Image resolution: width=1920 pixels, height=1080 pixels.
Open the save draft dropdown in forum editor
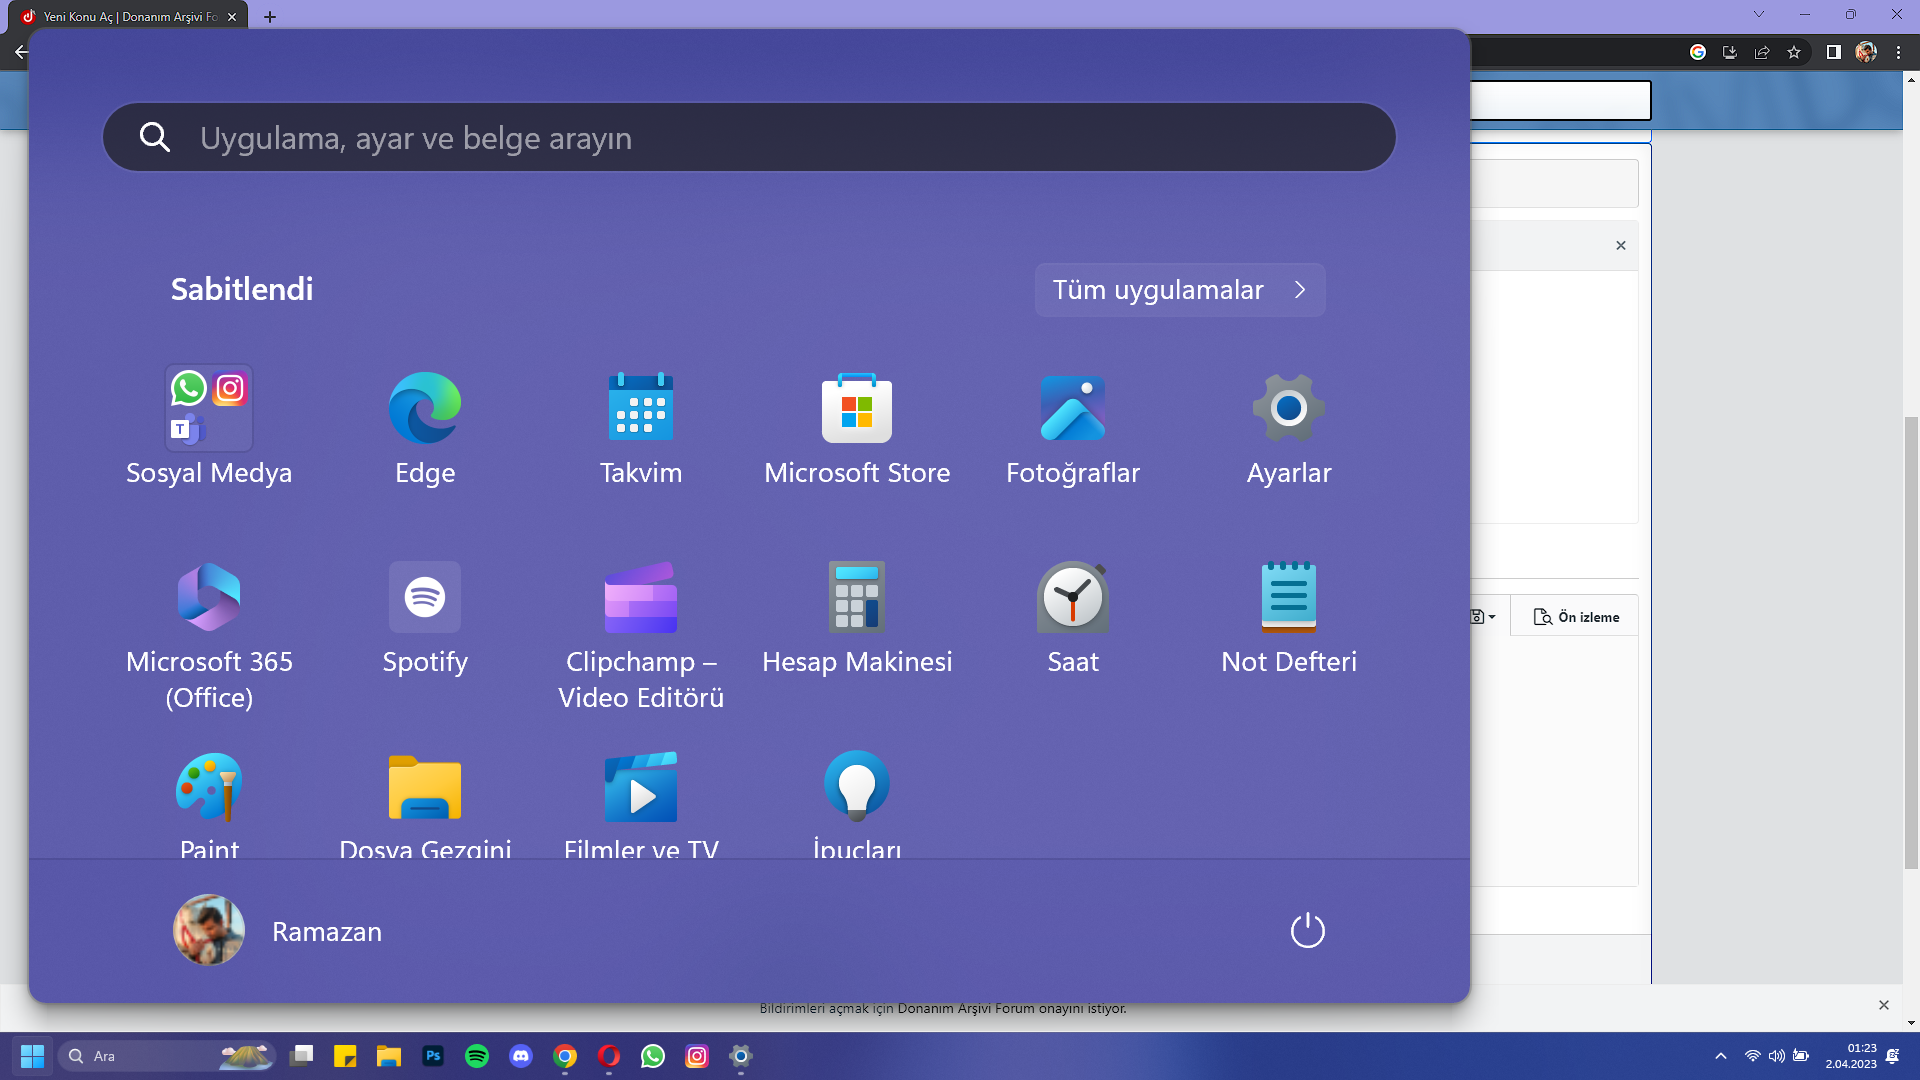pyautogui.click(x=1483, y=617)
